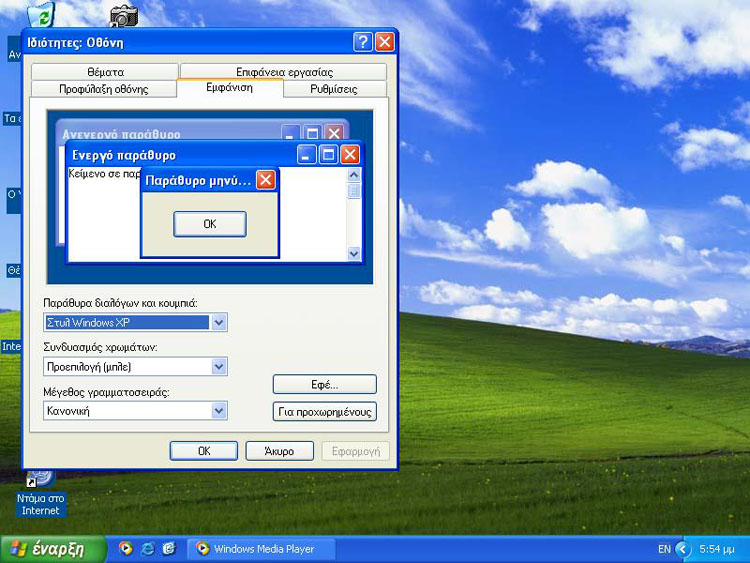
Task: Click the preview message box OK button
Action: coord(210,224)
